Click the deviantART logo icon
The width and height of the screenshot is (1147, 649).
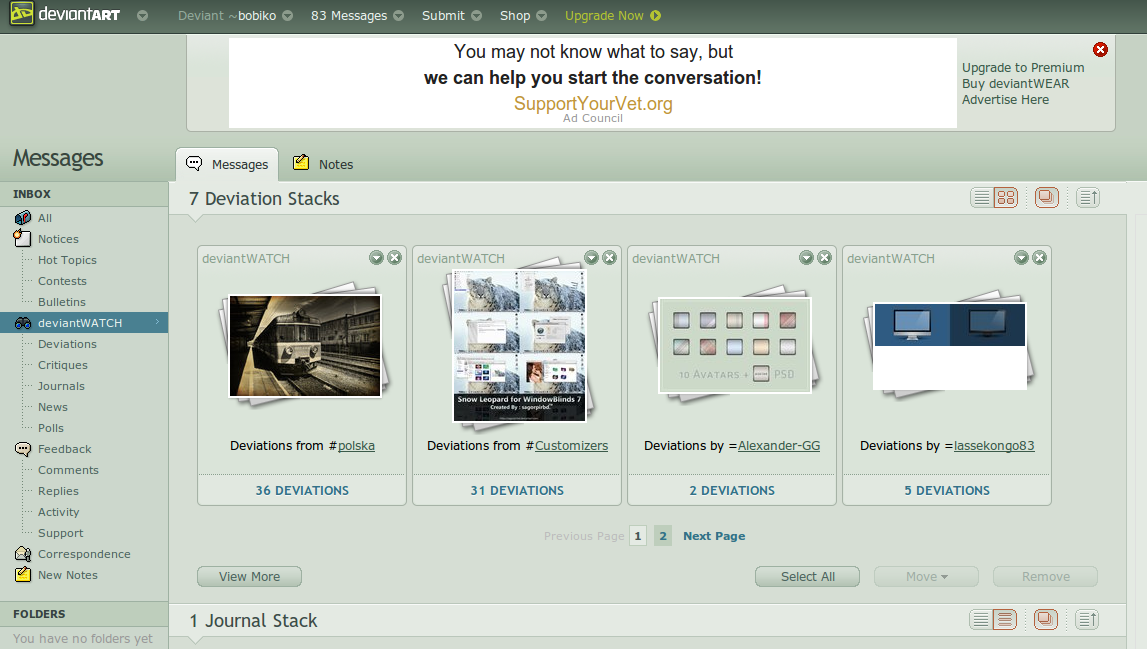tap(21, 13)
